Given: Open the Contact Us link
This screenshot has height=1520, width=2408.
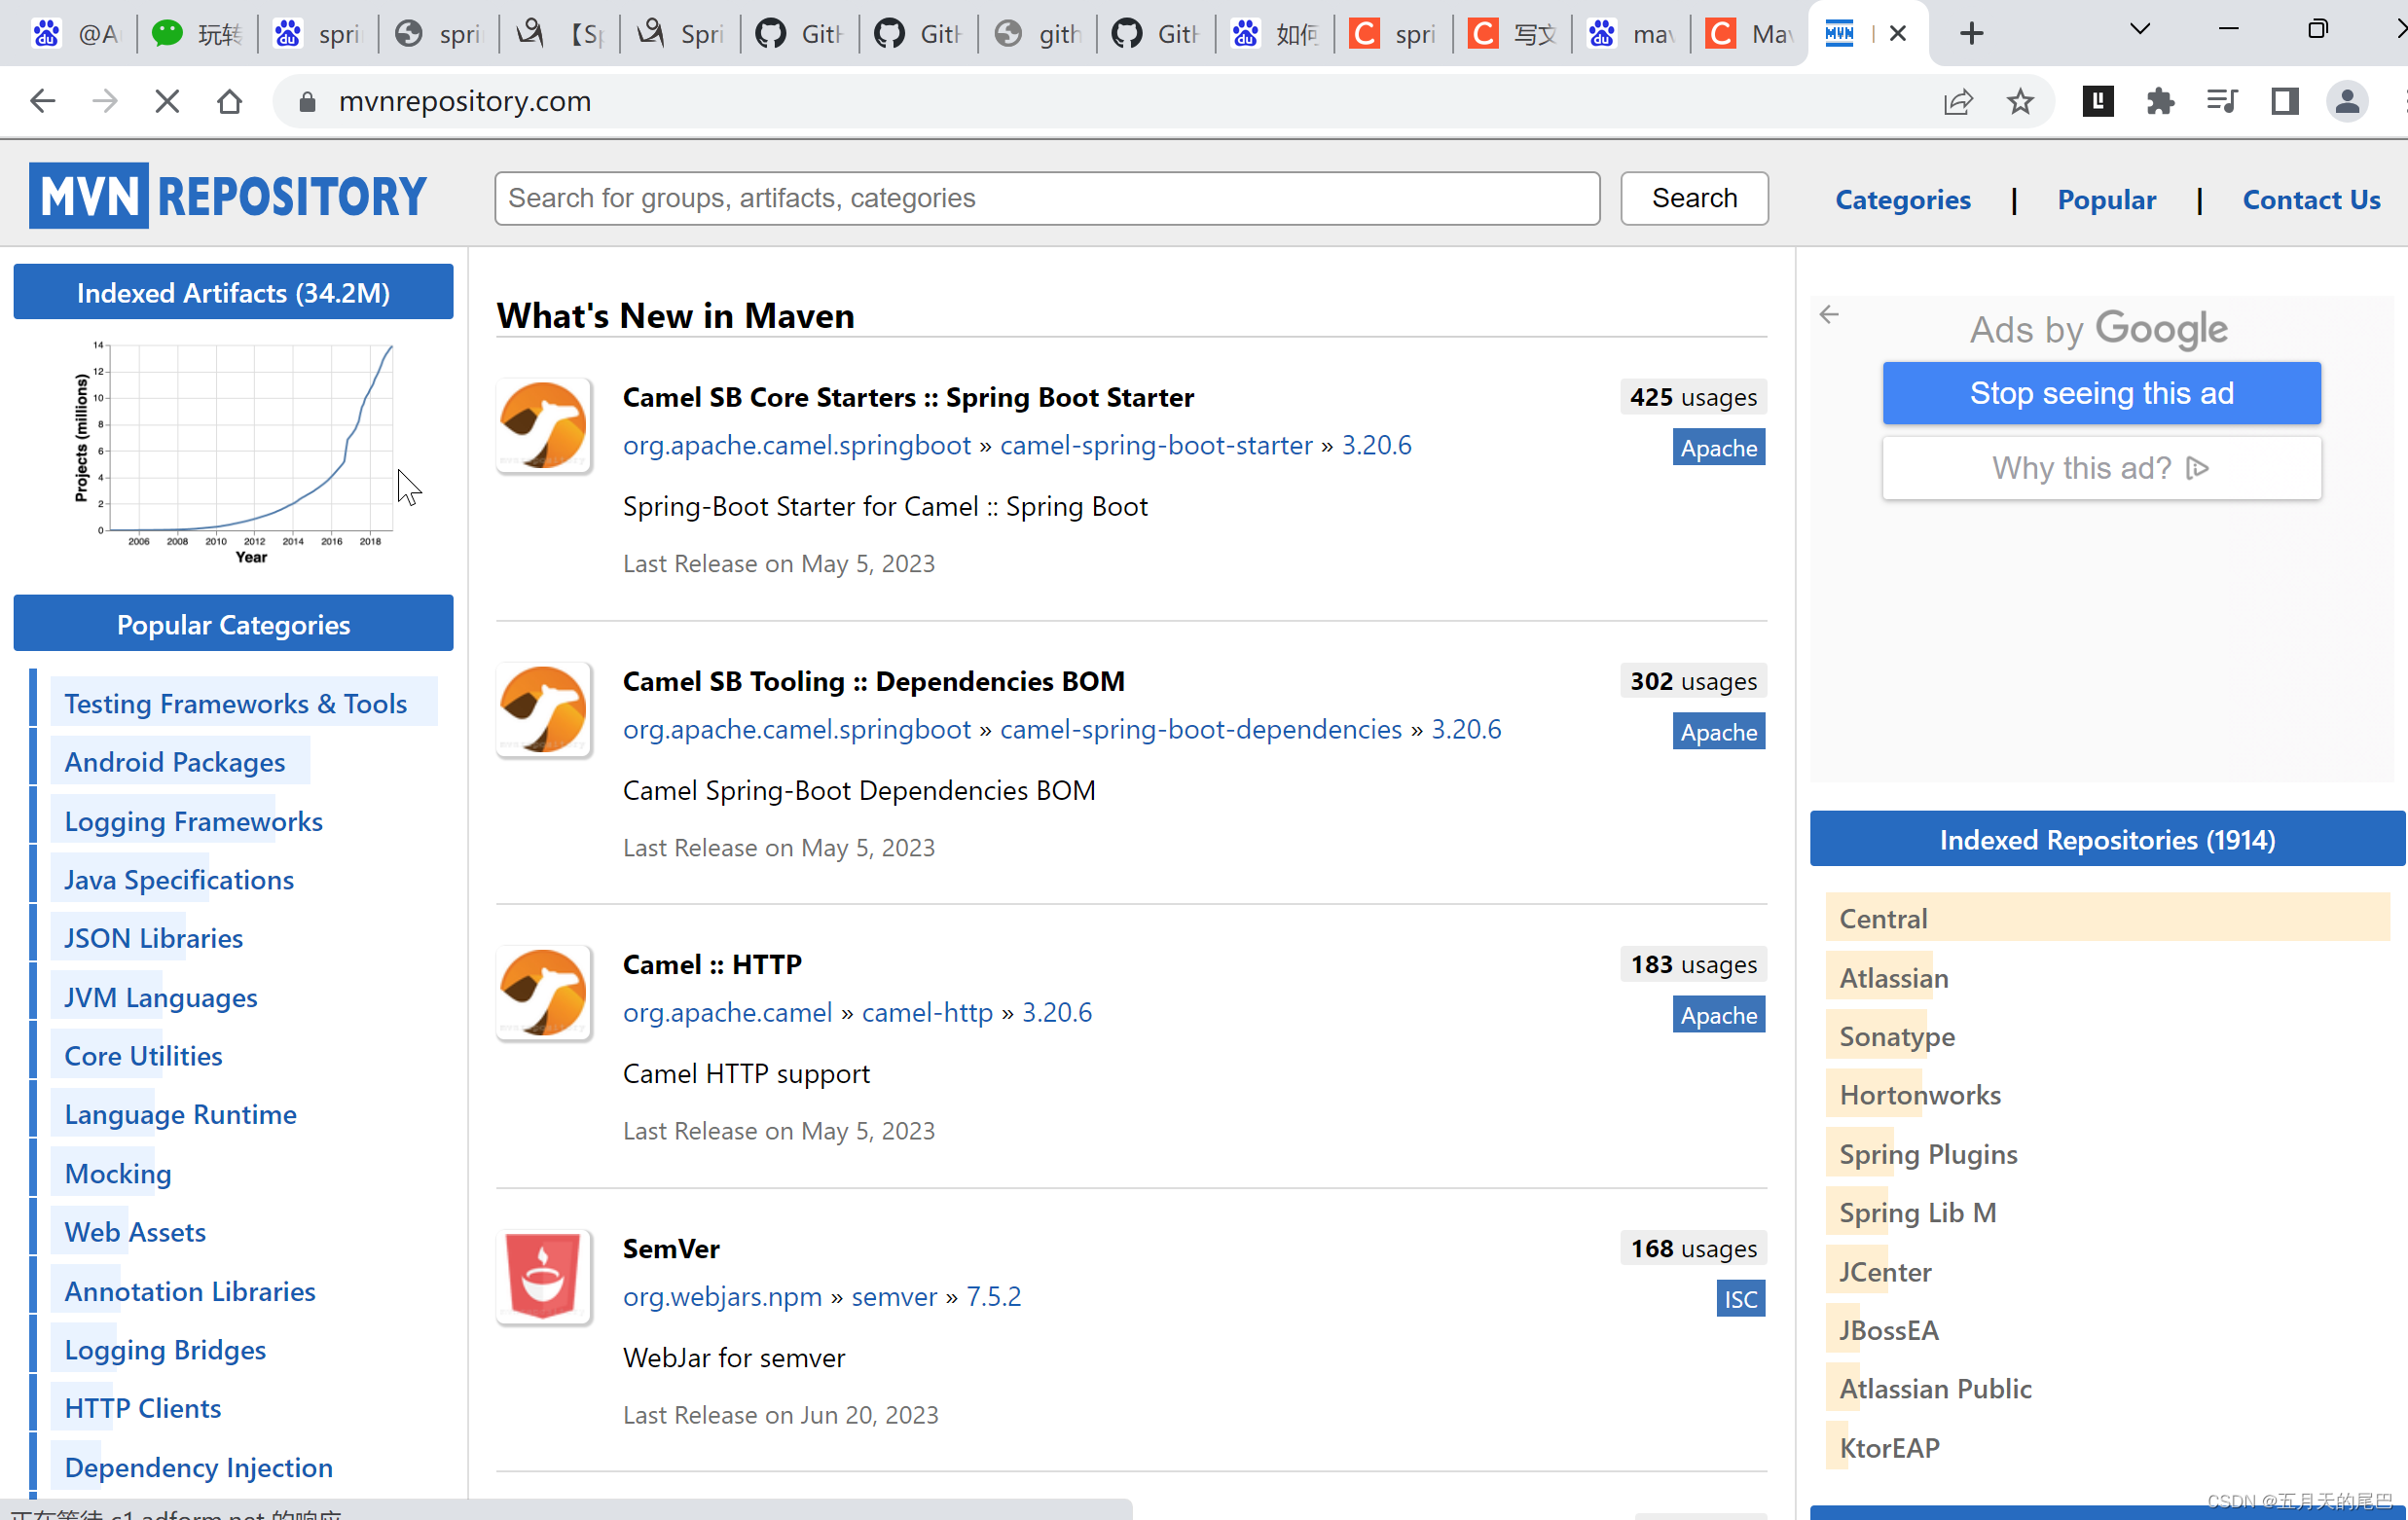Looking at the screenshot, I should tap(2311, 199).
